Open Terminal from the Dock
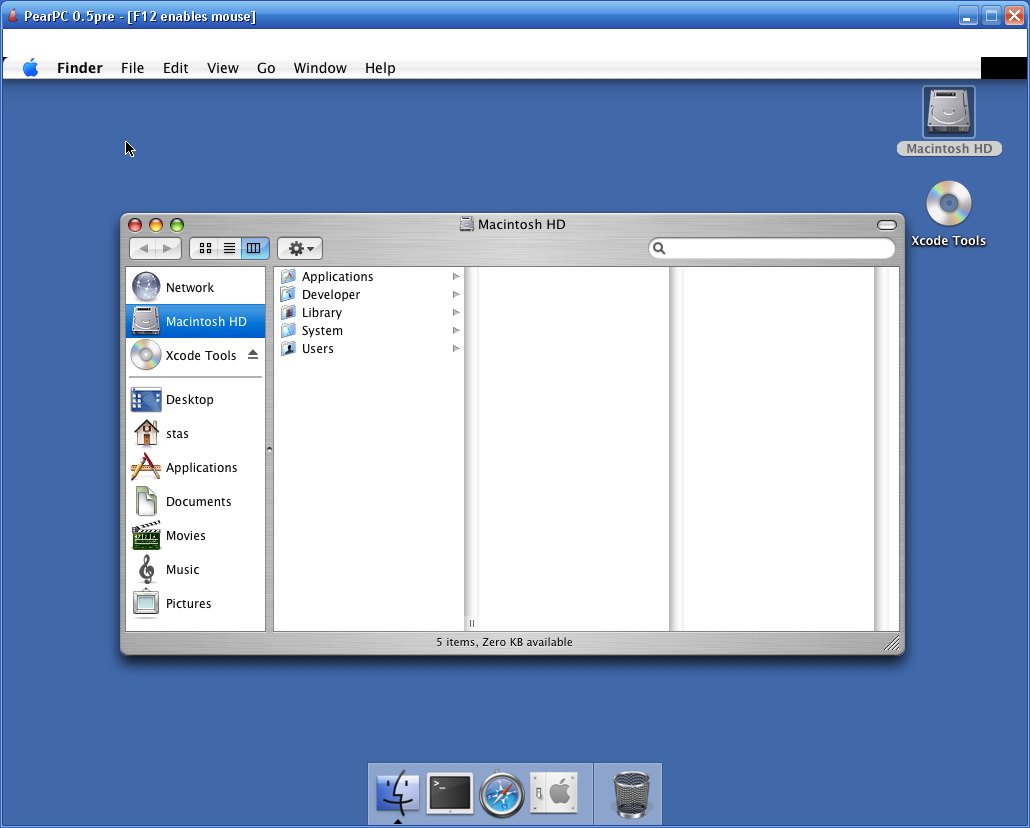This screenshot has width=1030, height=828. (x=449, y=793)
